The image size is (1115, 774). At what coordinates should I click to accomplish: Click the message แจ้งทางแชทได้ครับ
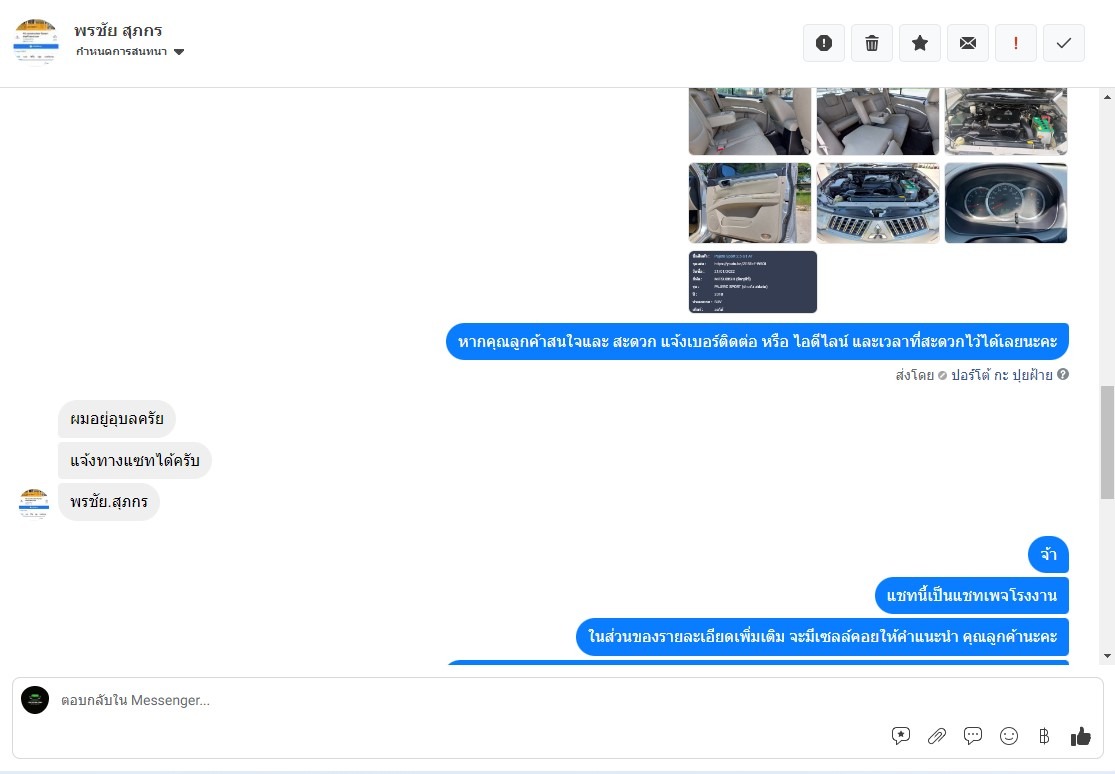point(134,460)
